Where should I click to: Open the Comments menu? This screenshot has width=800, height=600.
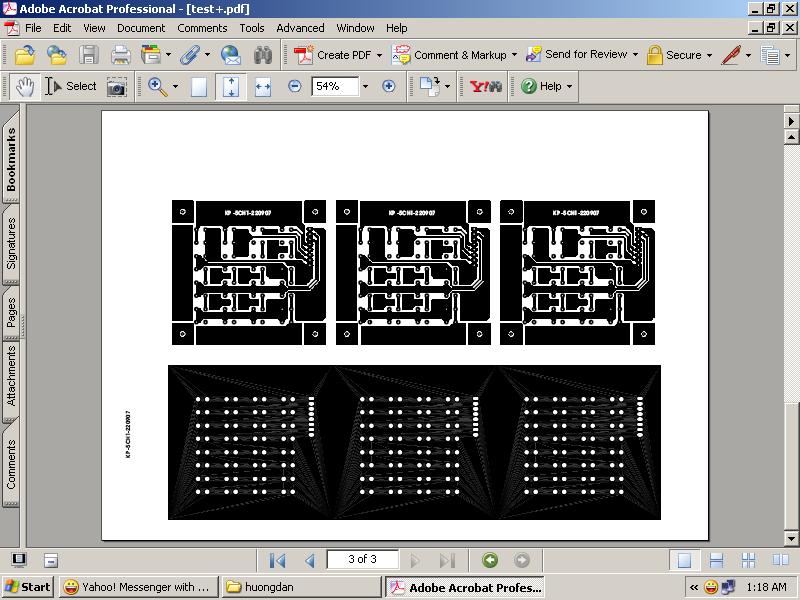[x=202, y=28]
